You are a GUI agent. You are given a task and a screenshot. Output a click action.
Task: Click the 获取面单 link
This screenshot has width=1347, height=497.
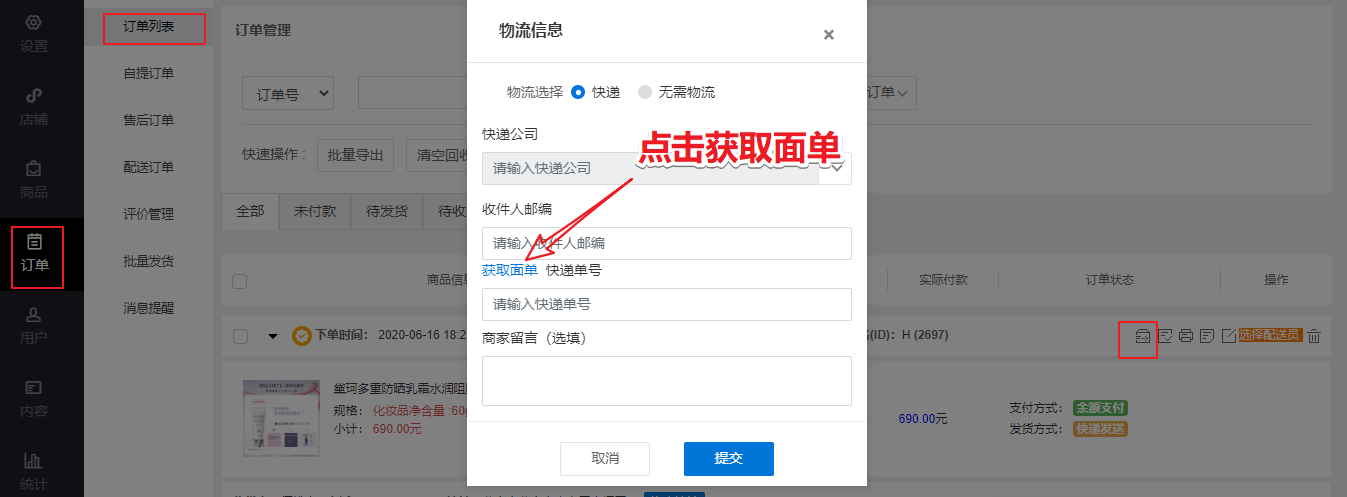[x=509, y=270]
